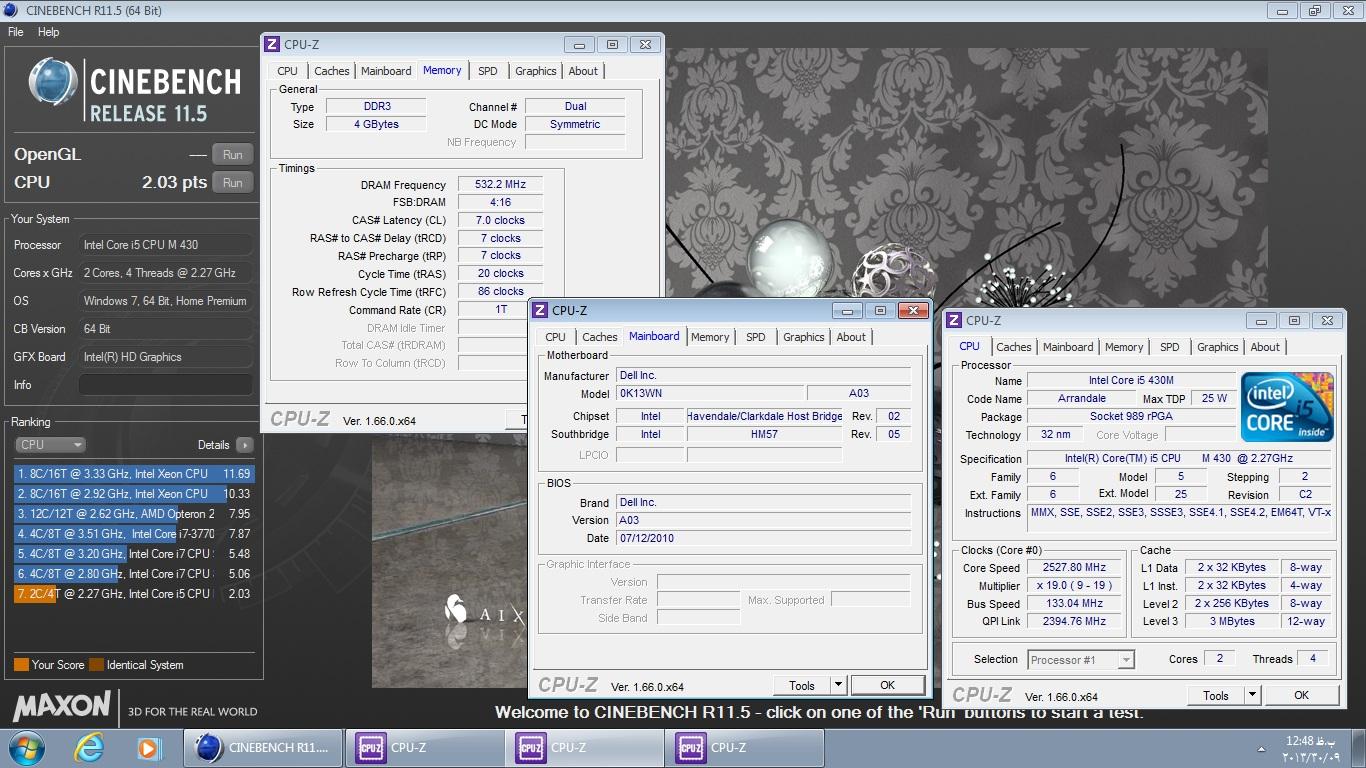Select ranking row 8C/16T @ 2.92 GHz Xeon
Screen dimensions: 1366x768
click(x=134, y=494)
